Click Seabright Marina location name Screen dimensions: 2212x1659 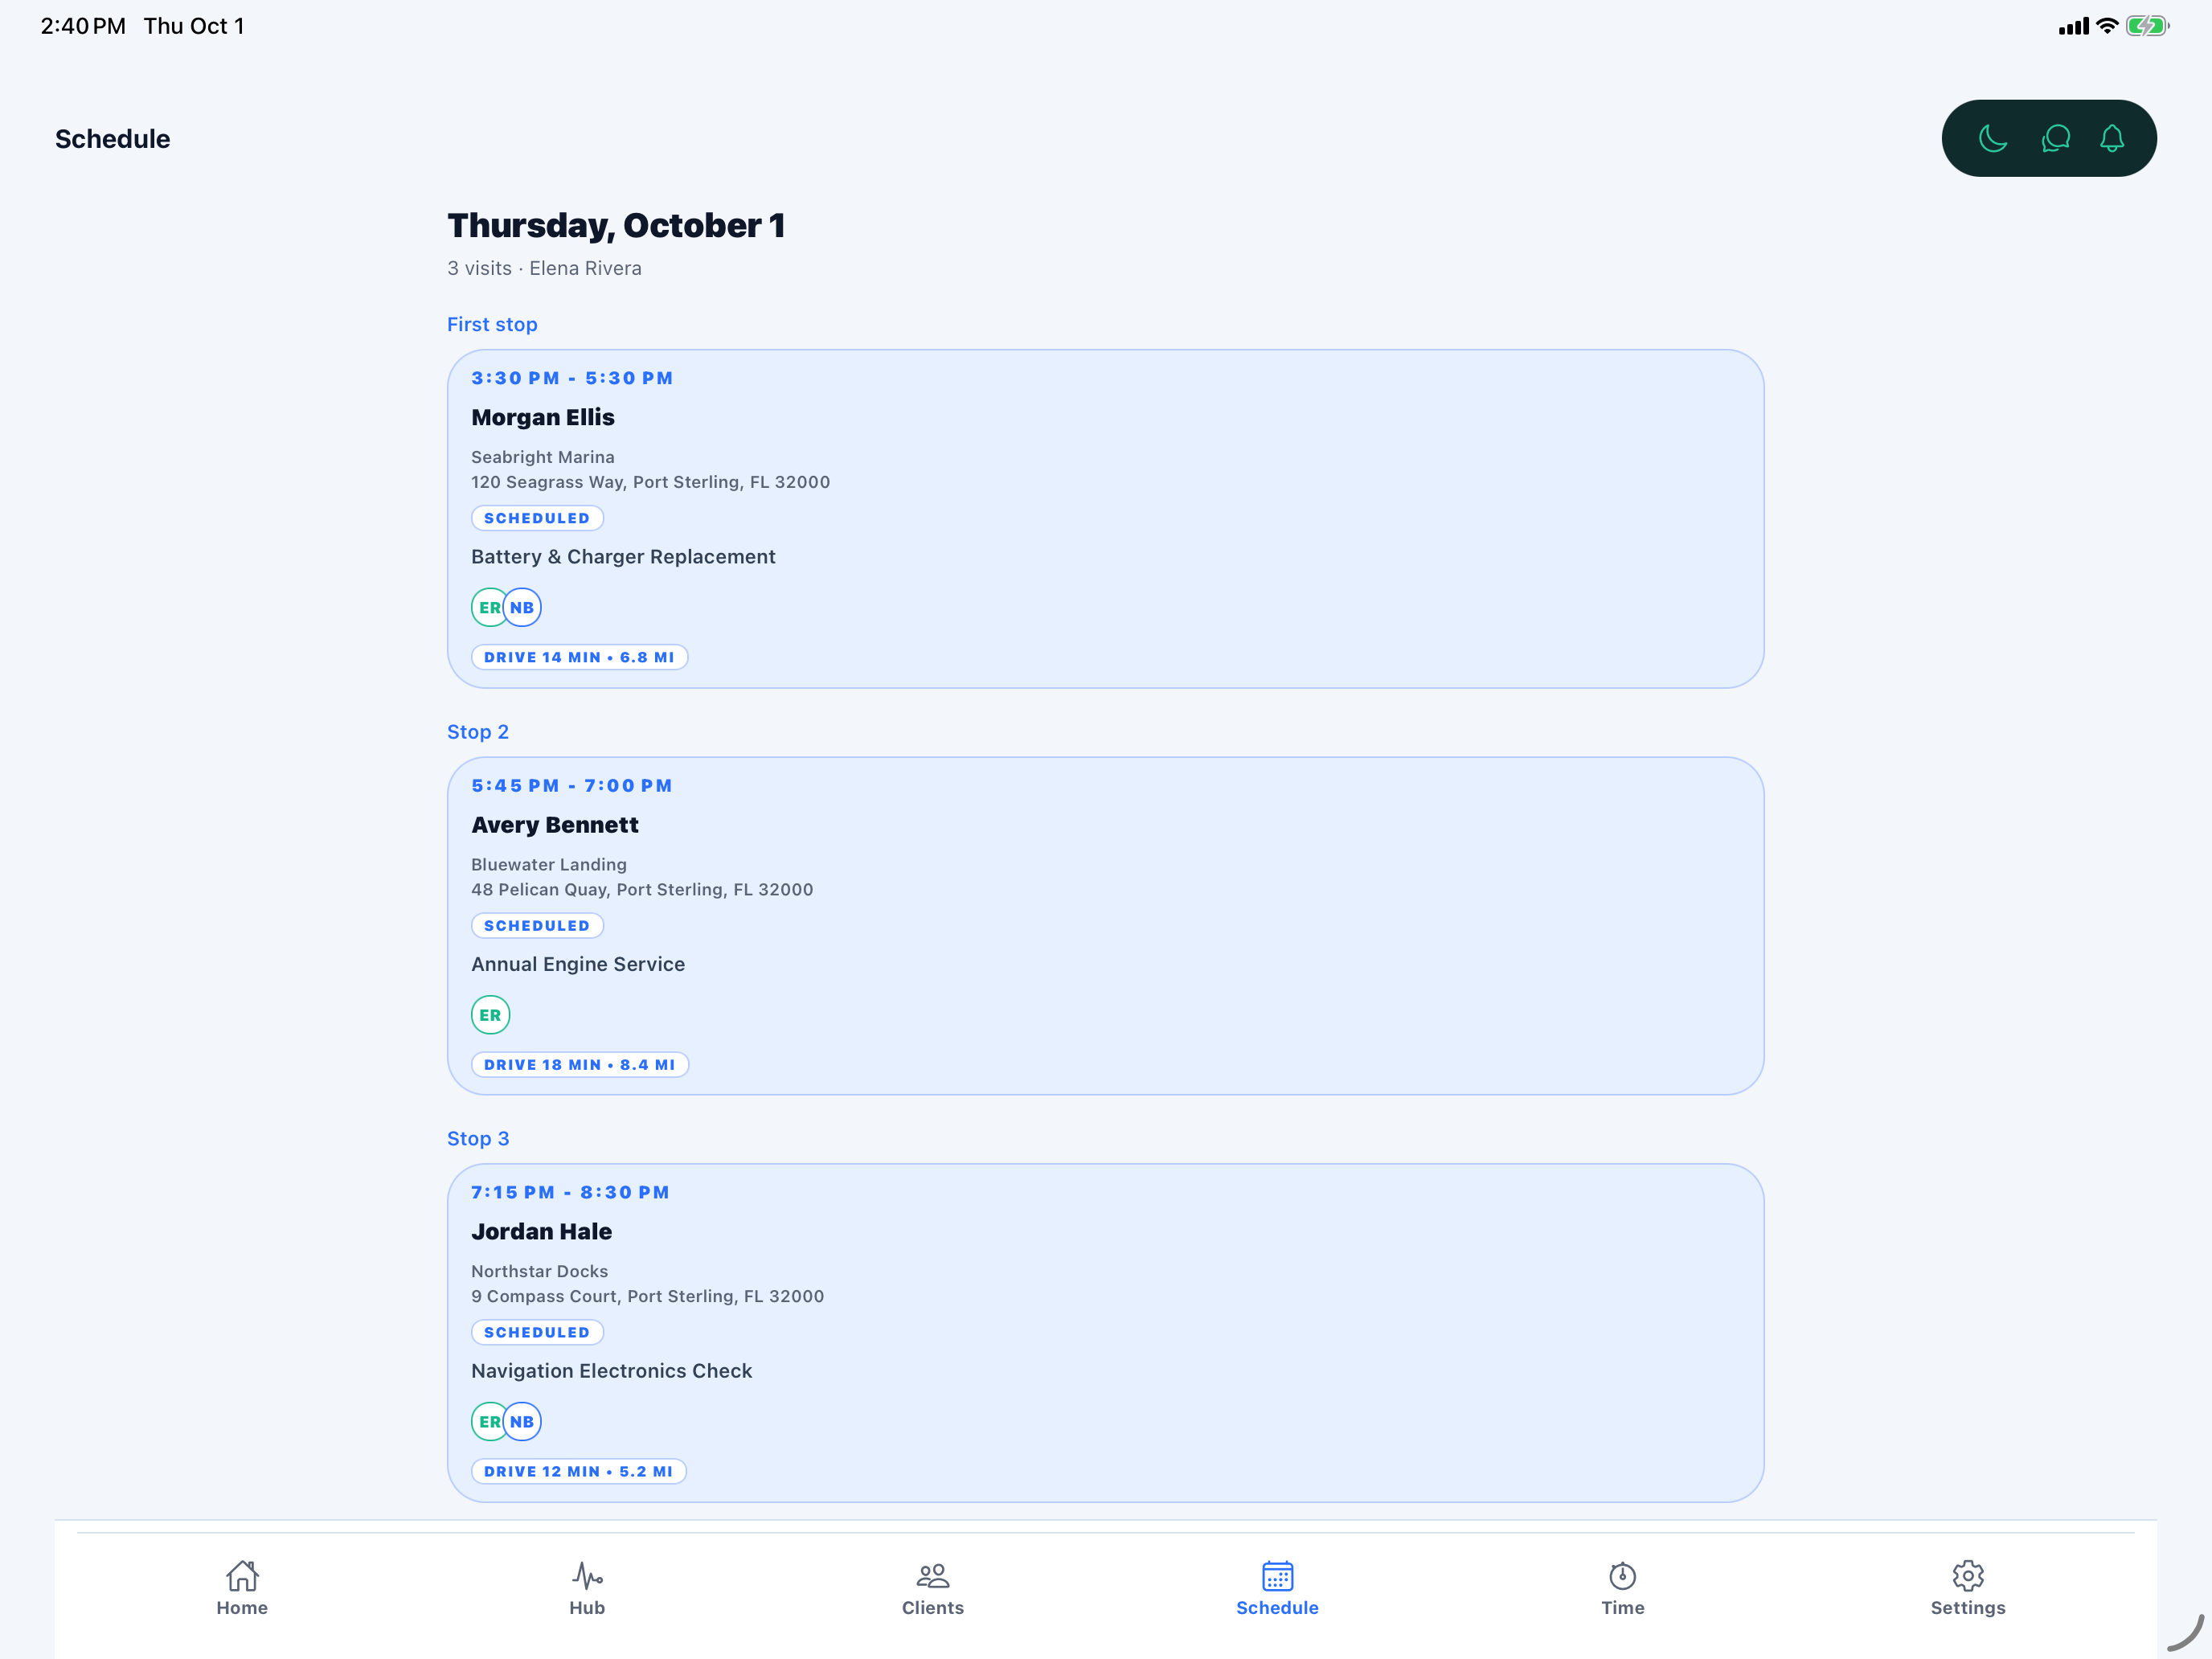pyautogui.click(x=543, y=457)
